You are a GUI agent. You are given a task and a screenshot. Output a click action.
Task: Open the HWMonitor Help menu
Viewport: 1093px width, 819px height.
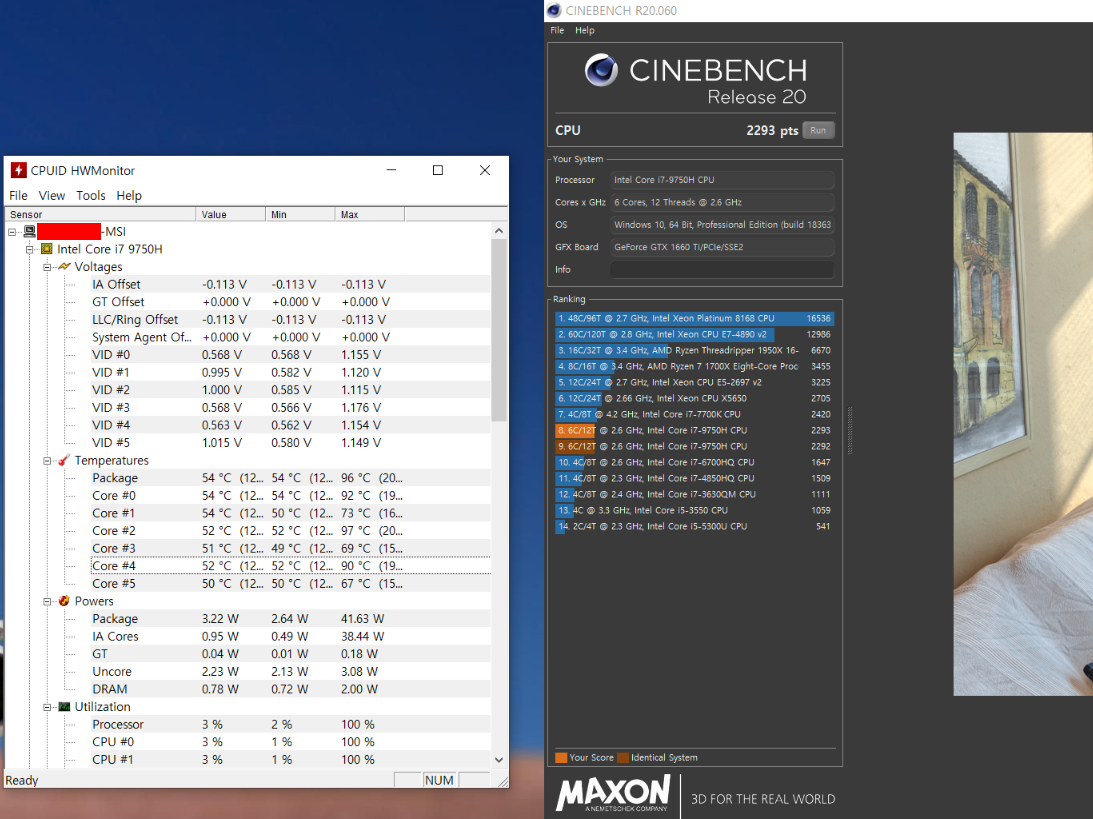click(x=129, y=195)
